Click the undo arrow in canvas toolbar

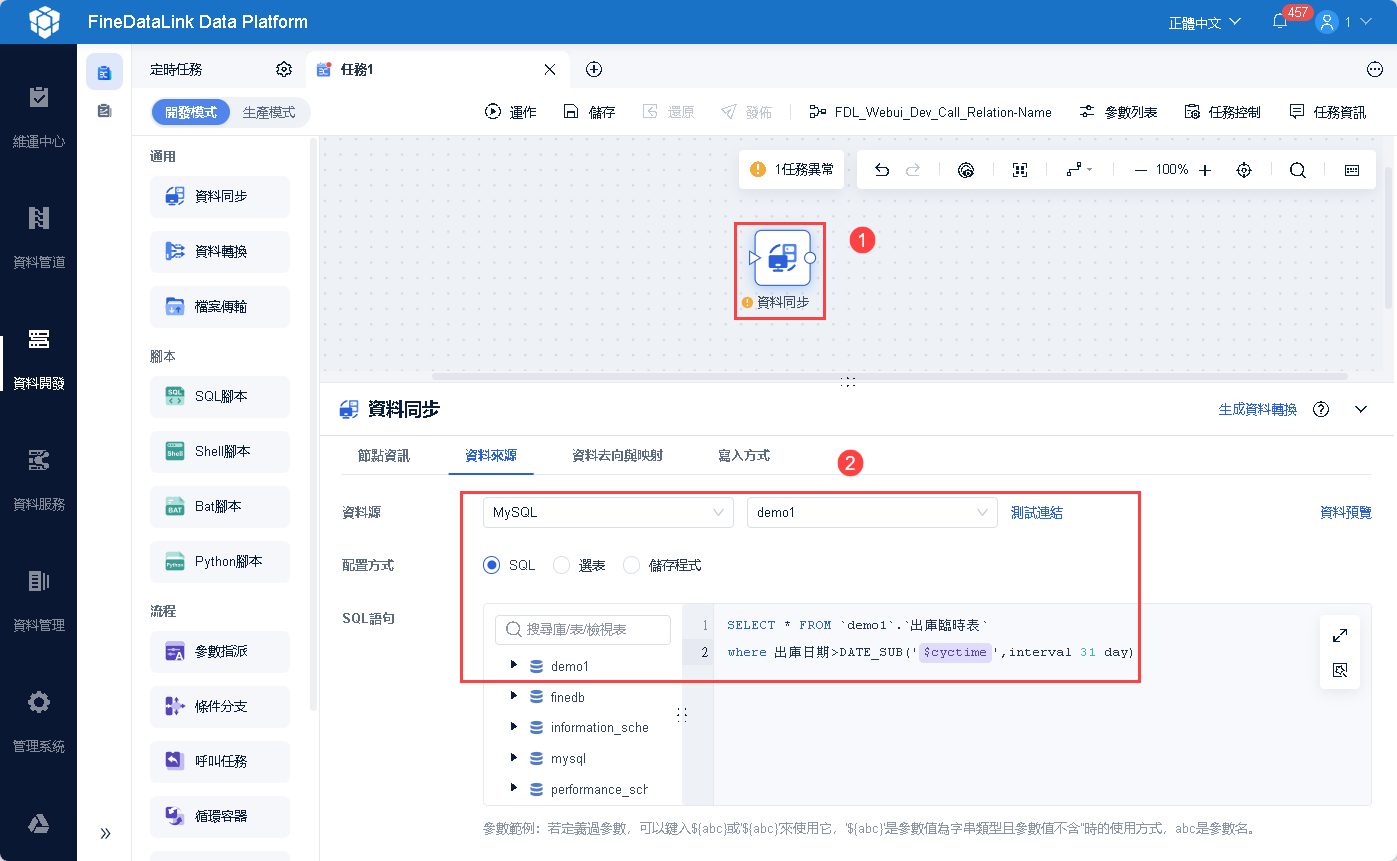click(x=881, y=170)
